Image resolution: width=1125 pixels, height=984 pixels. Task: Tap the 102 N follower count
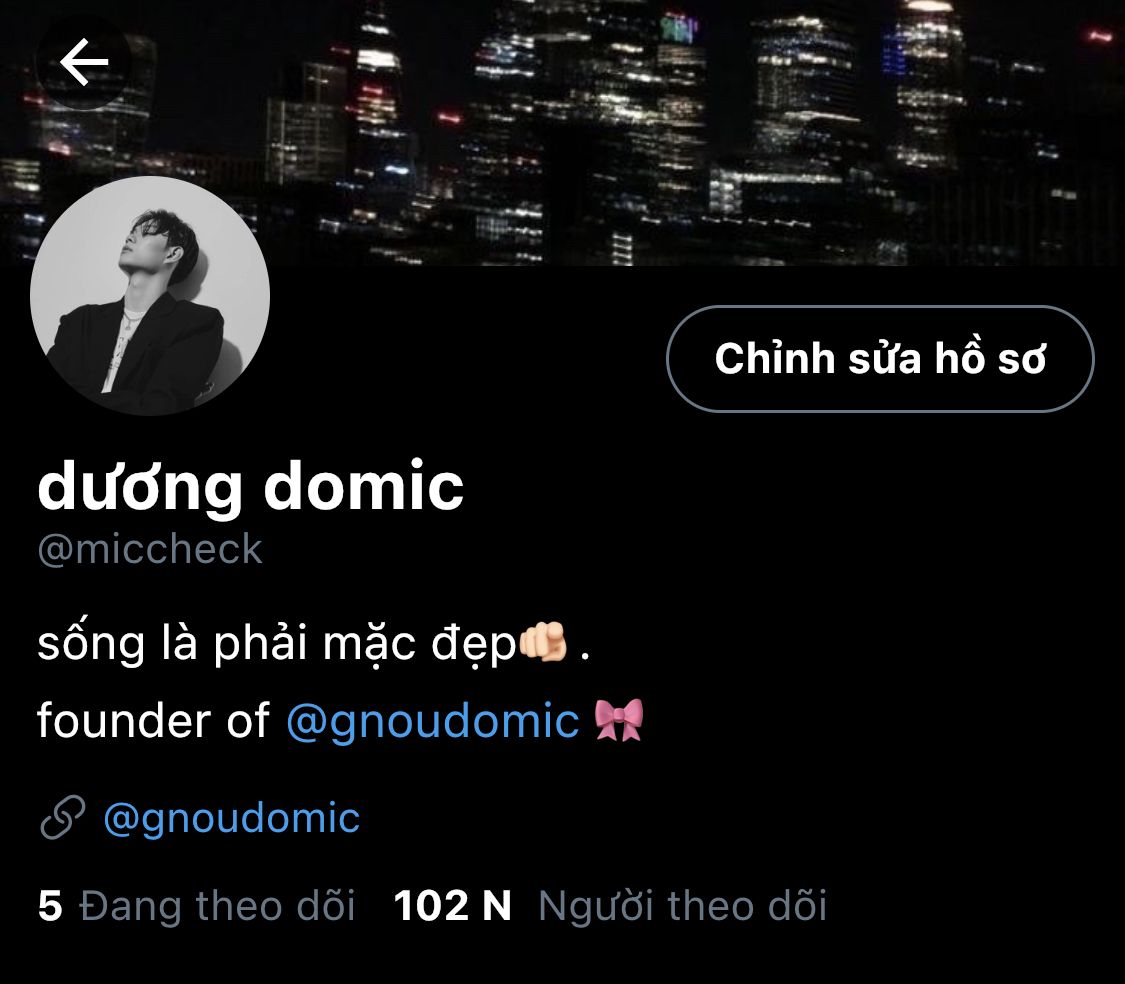453,906
